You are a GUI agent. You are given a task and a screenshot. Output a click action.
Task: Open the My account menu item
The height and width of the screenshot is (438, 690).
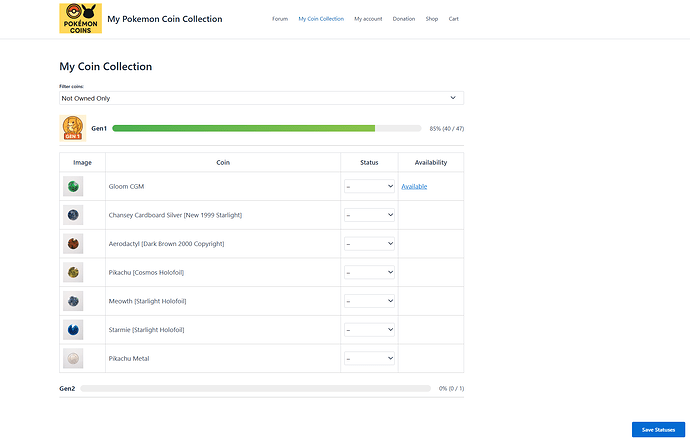click(368, 19)
